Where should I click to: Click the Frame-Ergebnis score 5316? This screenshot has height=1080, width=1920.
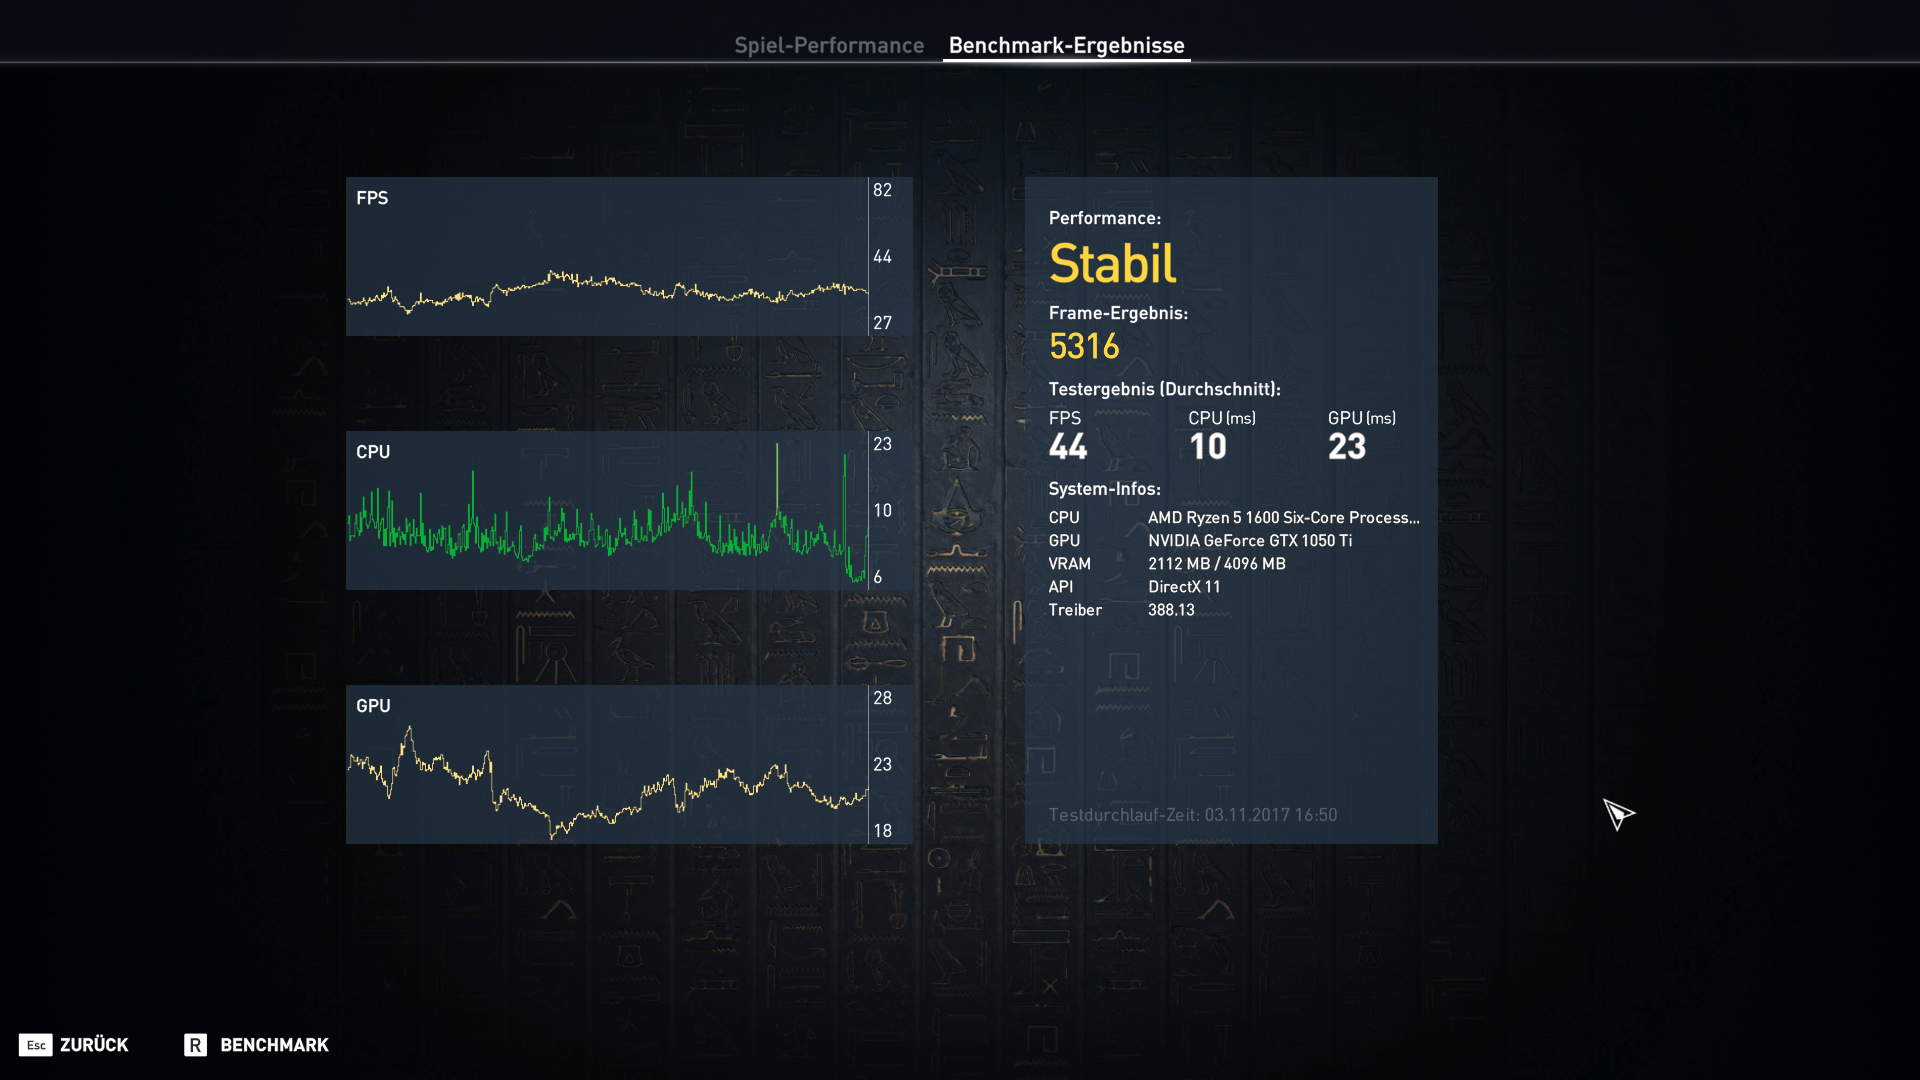1084,347
